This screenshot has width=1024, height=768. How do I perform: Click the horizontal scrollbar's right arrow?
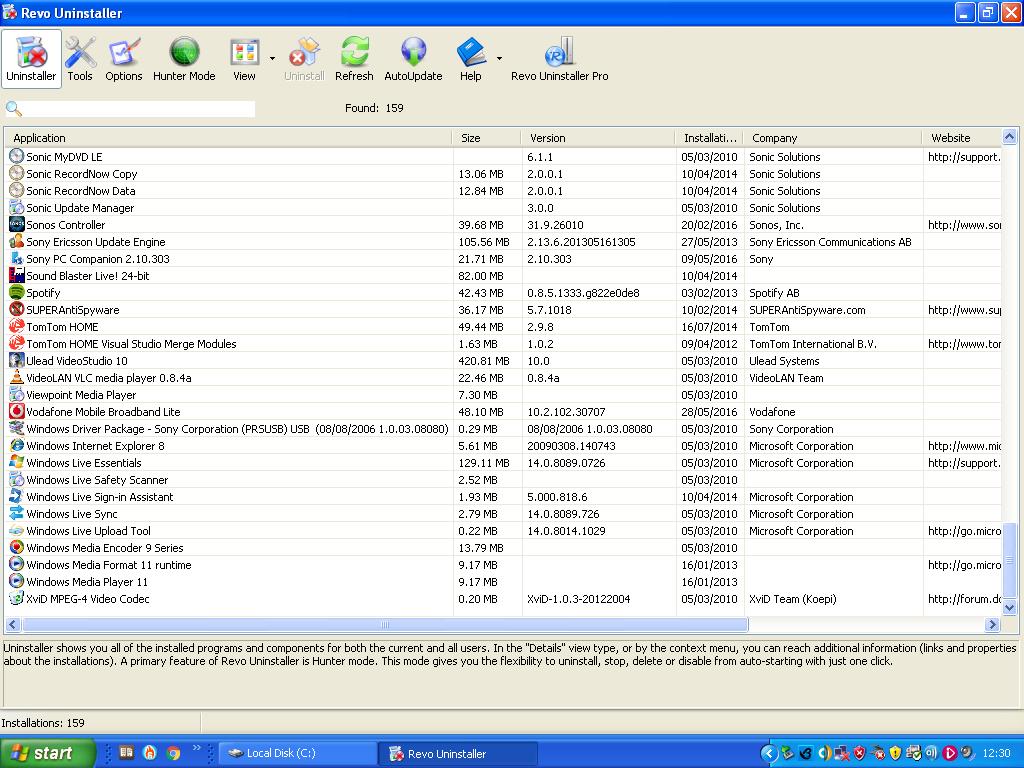pos(992,624)
